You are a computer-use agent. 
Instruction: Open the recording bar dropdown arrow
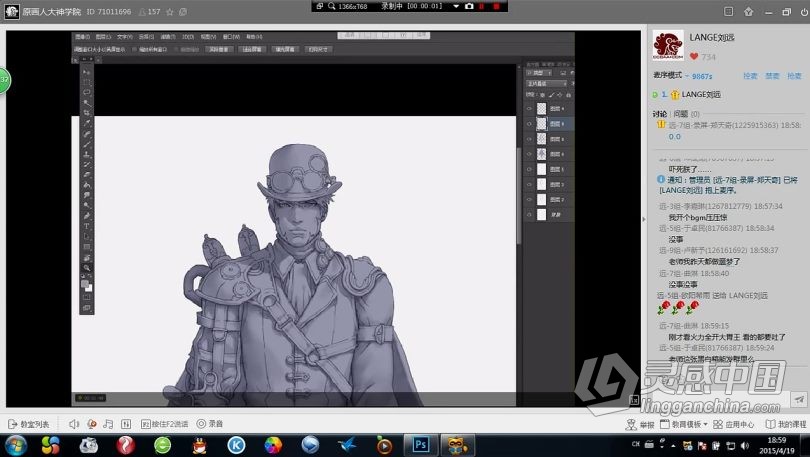pyautogui.click(x=456, y=6)
